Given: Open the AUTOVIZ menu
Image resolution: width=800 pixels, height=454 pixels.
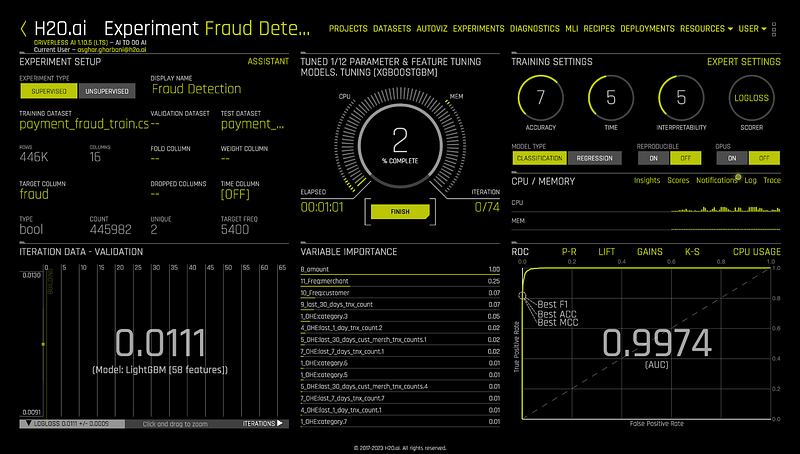Looking at the screenshot, I should (432, 29).
